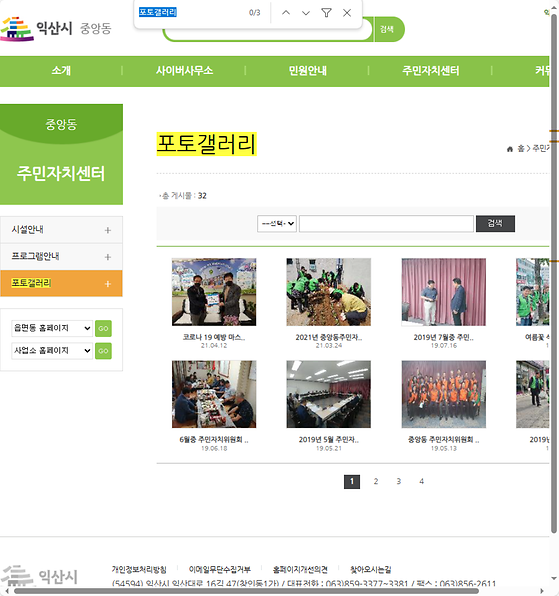Click the vertical scrollbar thumb
This screenshot has width=559, height=596.
point(554,274)
